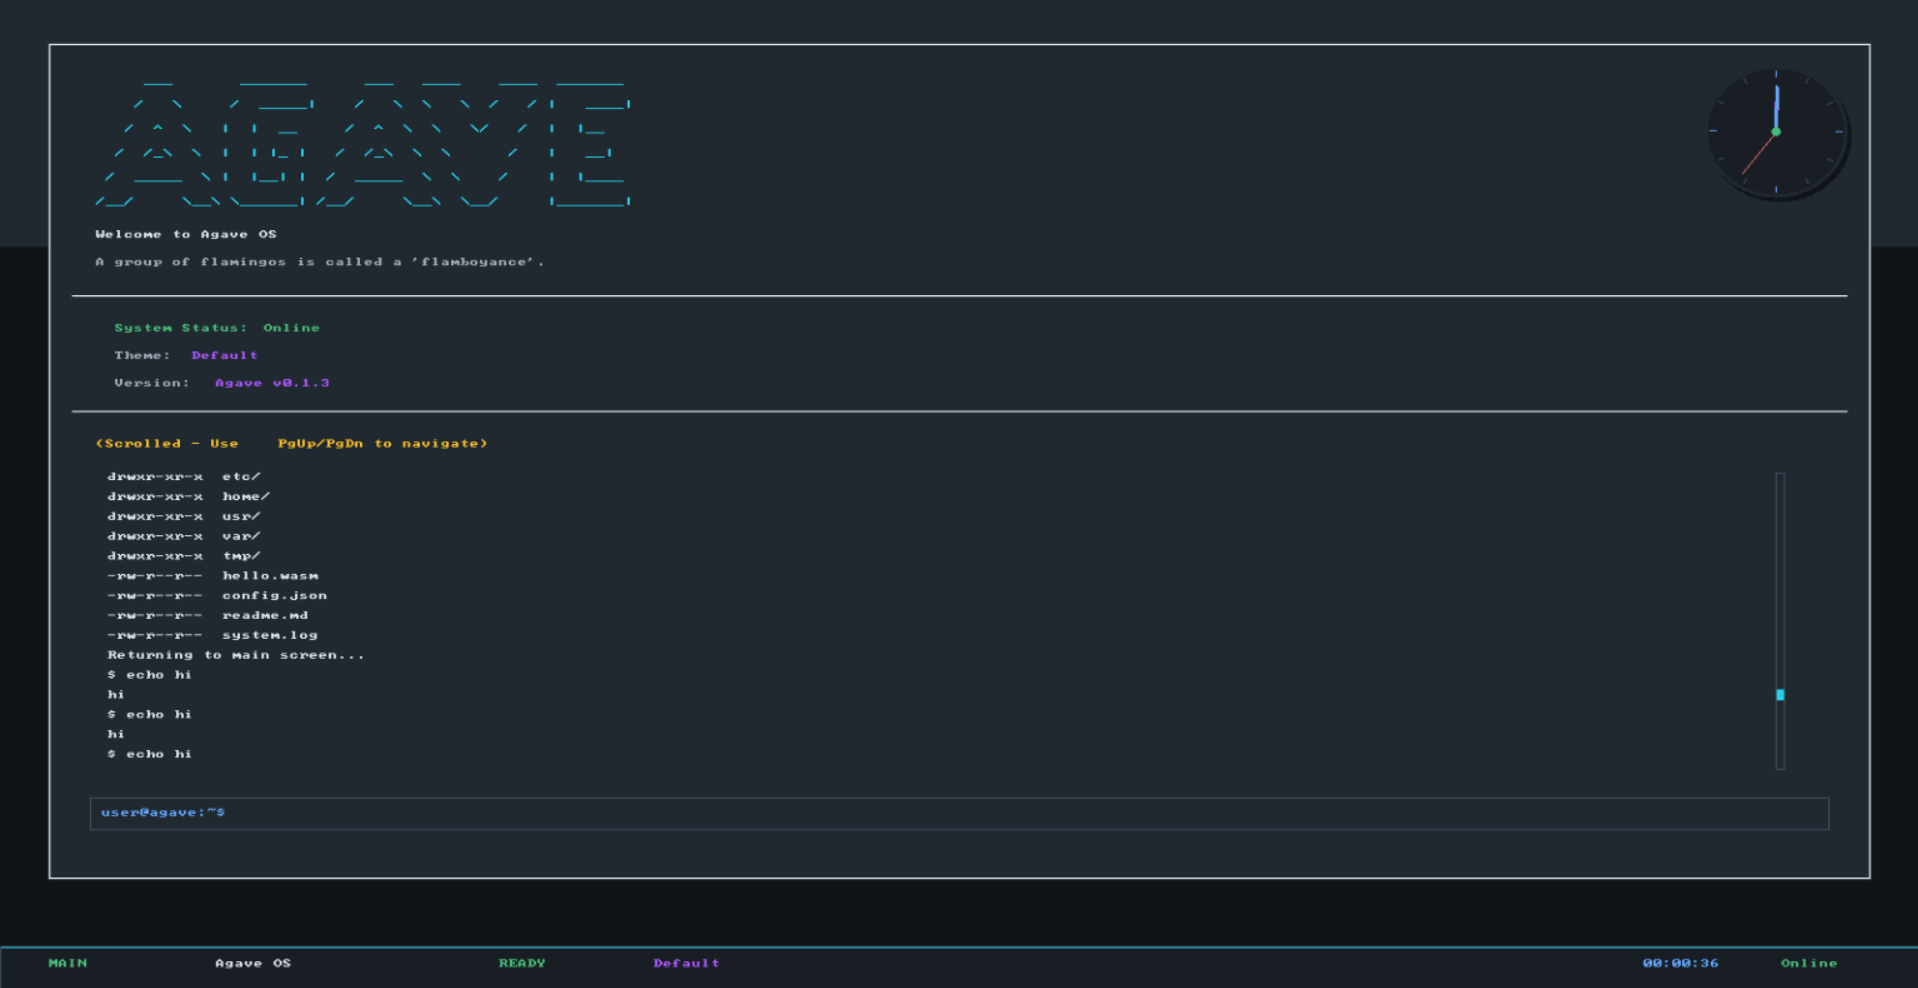Select the etc/ directory entry
Image resolution: width=1918 pixels, height=988 pixels.
pyautogui.click(x=241, y=477)
